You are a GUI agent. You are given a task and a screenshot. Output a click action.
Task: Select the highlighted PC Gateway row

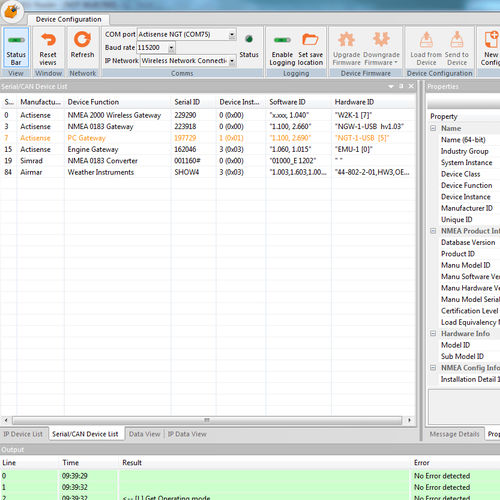(208, 138)
